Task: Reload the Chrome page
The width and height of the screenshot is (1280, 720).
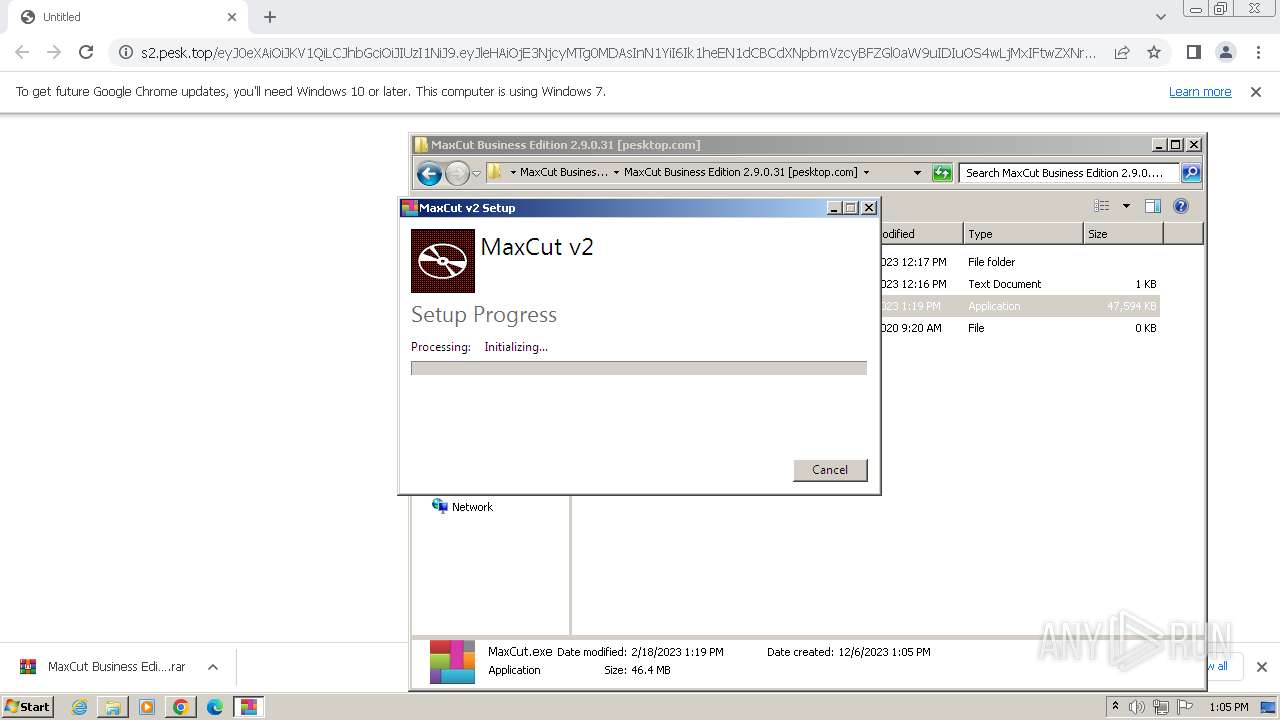Action: [86, 52]
